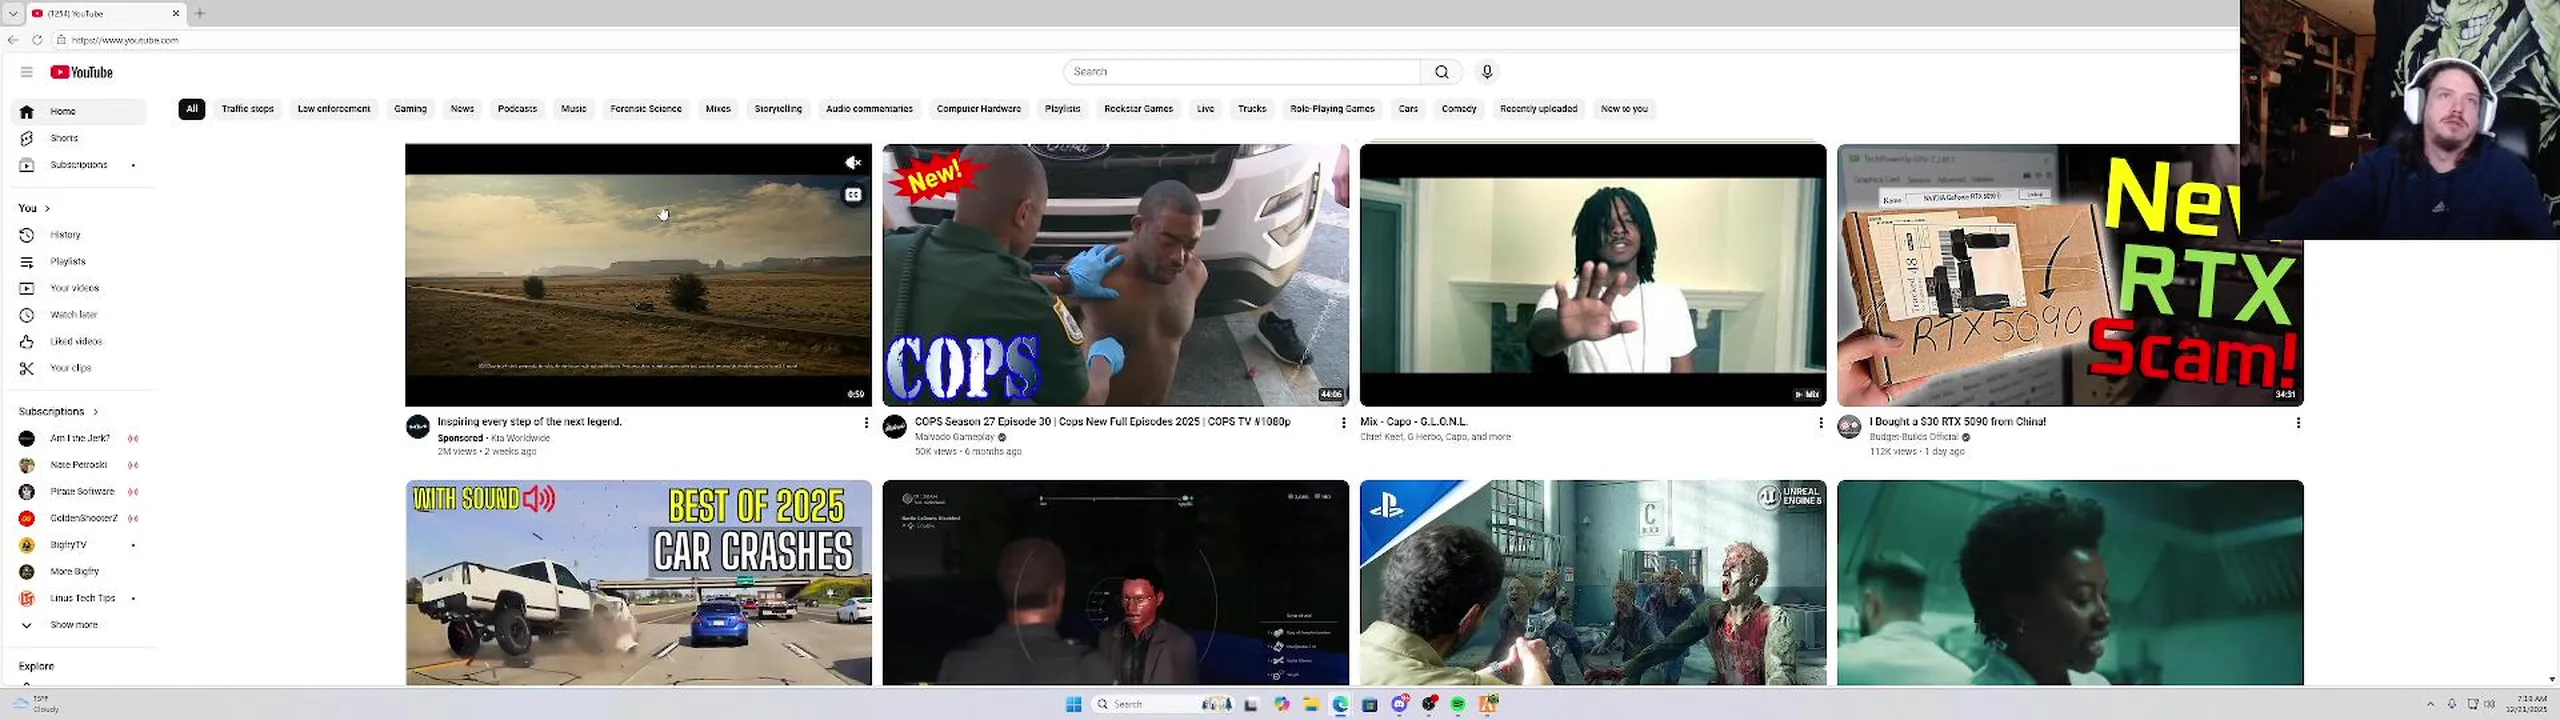
Task: Play PlayStation zombie game thumbnail
Action: pos(1593,583)
